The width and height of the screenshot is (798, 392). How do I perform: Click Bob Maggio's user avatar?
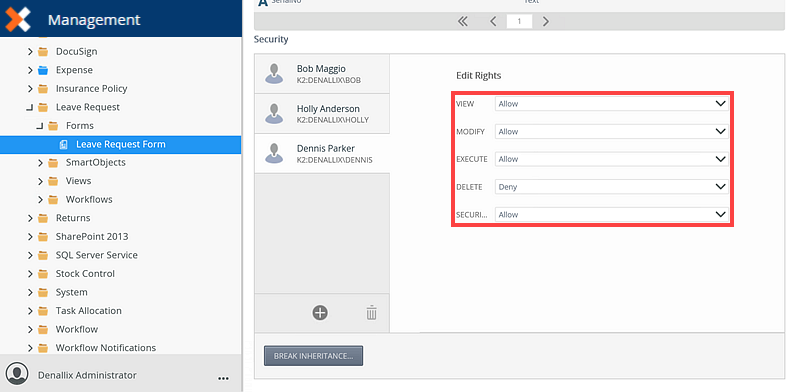[274, 74]
